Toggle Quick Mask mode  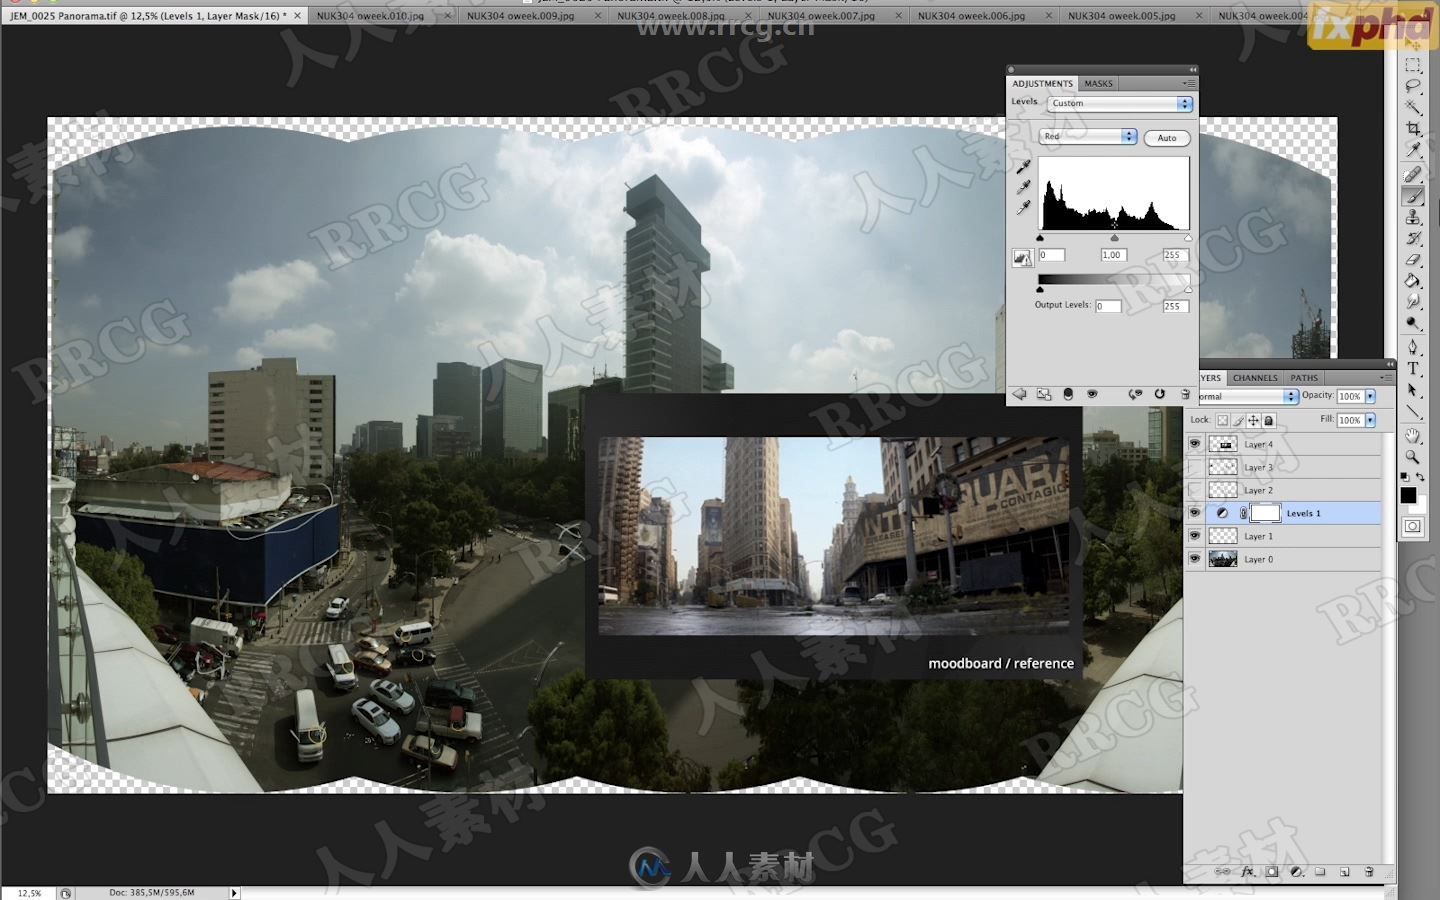1413,526
